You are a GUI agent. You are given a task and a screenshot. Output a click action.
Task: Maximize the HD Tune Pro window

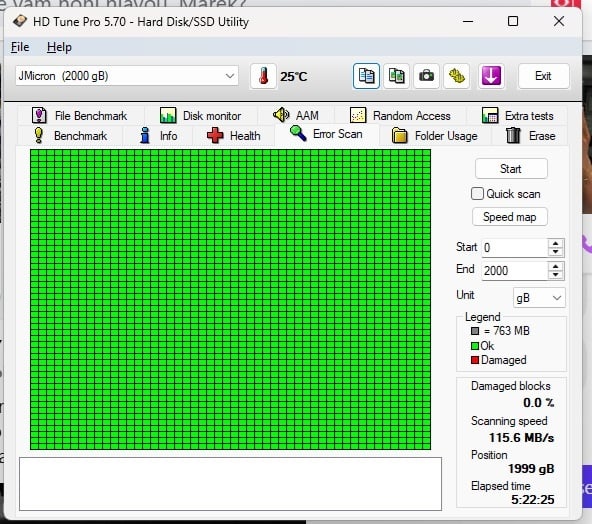click(x=513, y=21)
